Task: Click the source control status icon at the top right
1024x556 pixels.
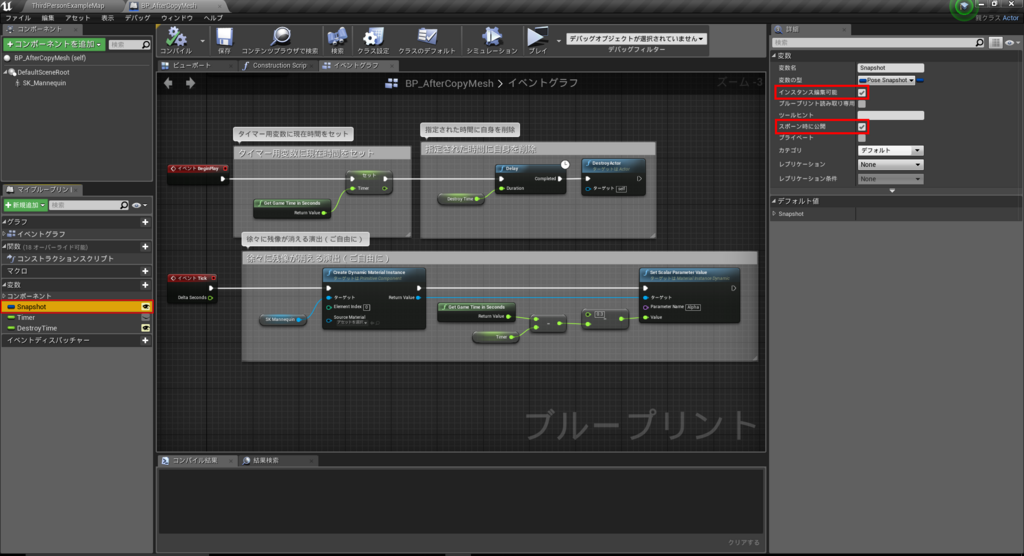Action: [964, 8]
